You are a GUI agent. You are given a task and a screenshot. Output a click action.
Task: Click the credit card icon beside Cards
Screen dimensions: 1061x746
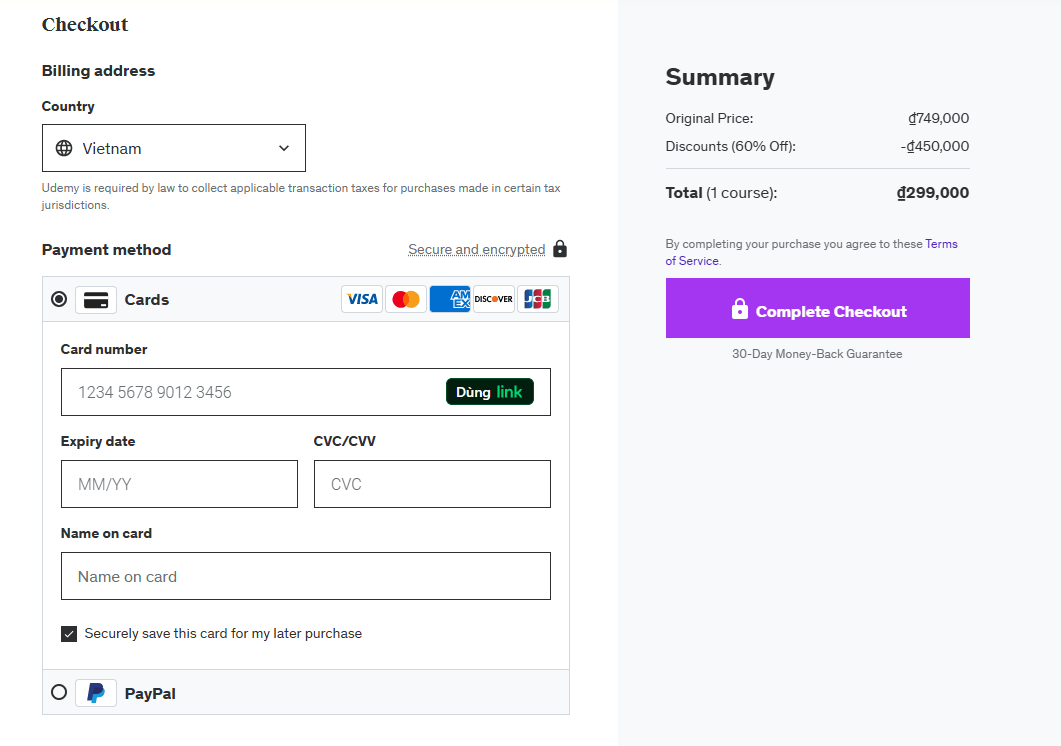pos(96,300)
